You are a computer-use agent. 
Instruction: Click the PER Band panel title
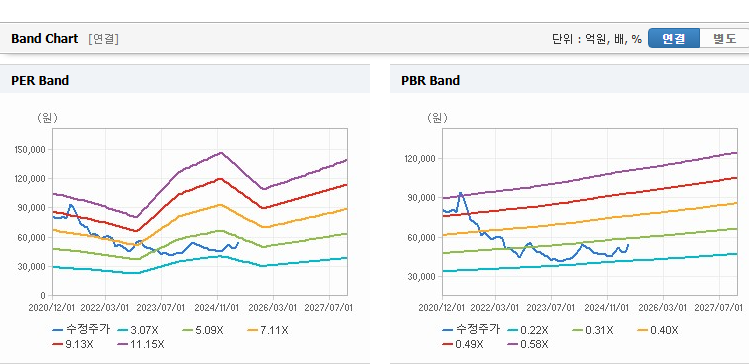pyautogui.click(x=40, y=81)
